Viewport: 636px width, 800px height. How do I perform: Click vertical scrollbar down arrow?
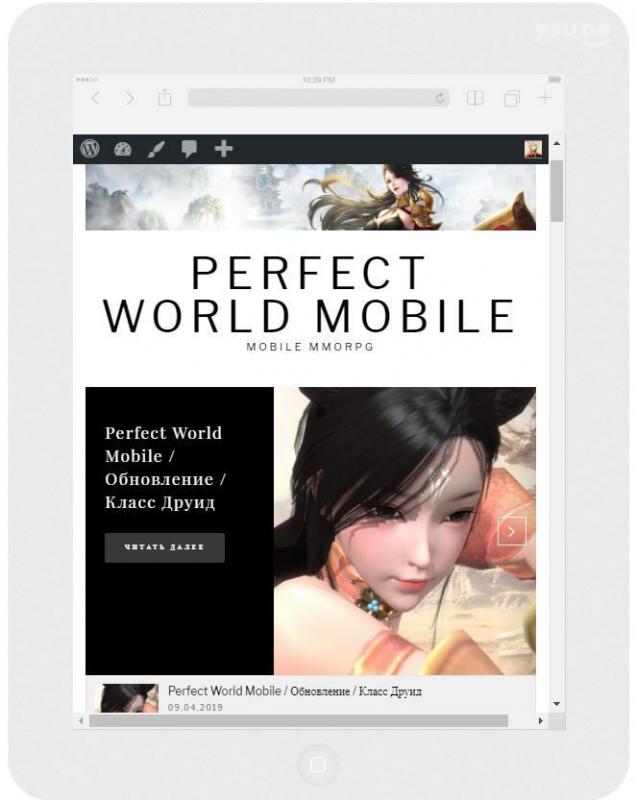tap(557, 704)
